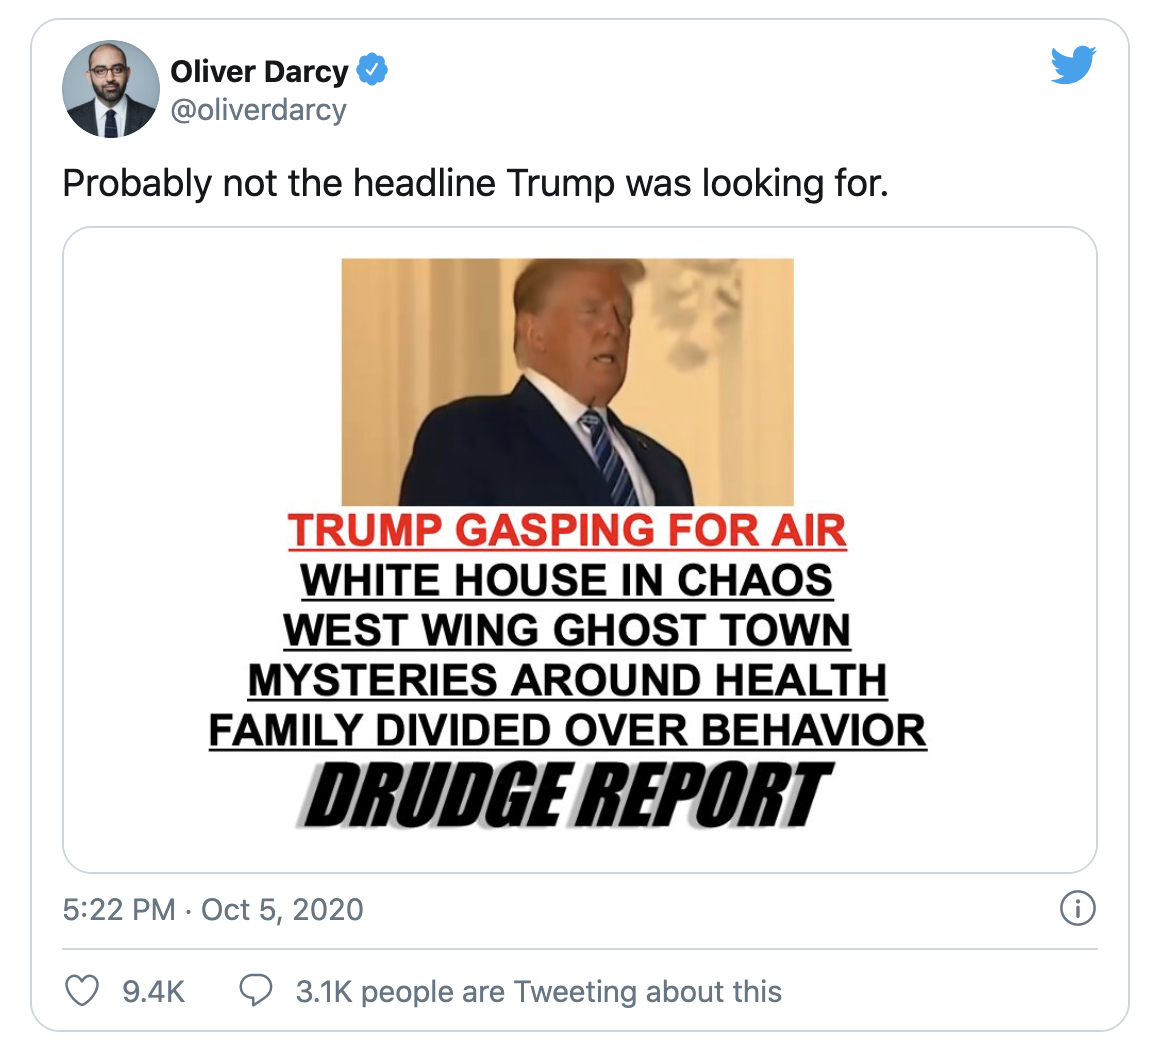Select the tweet text about Trump headline

pyautogui.click(x=475, y=184)
